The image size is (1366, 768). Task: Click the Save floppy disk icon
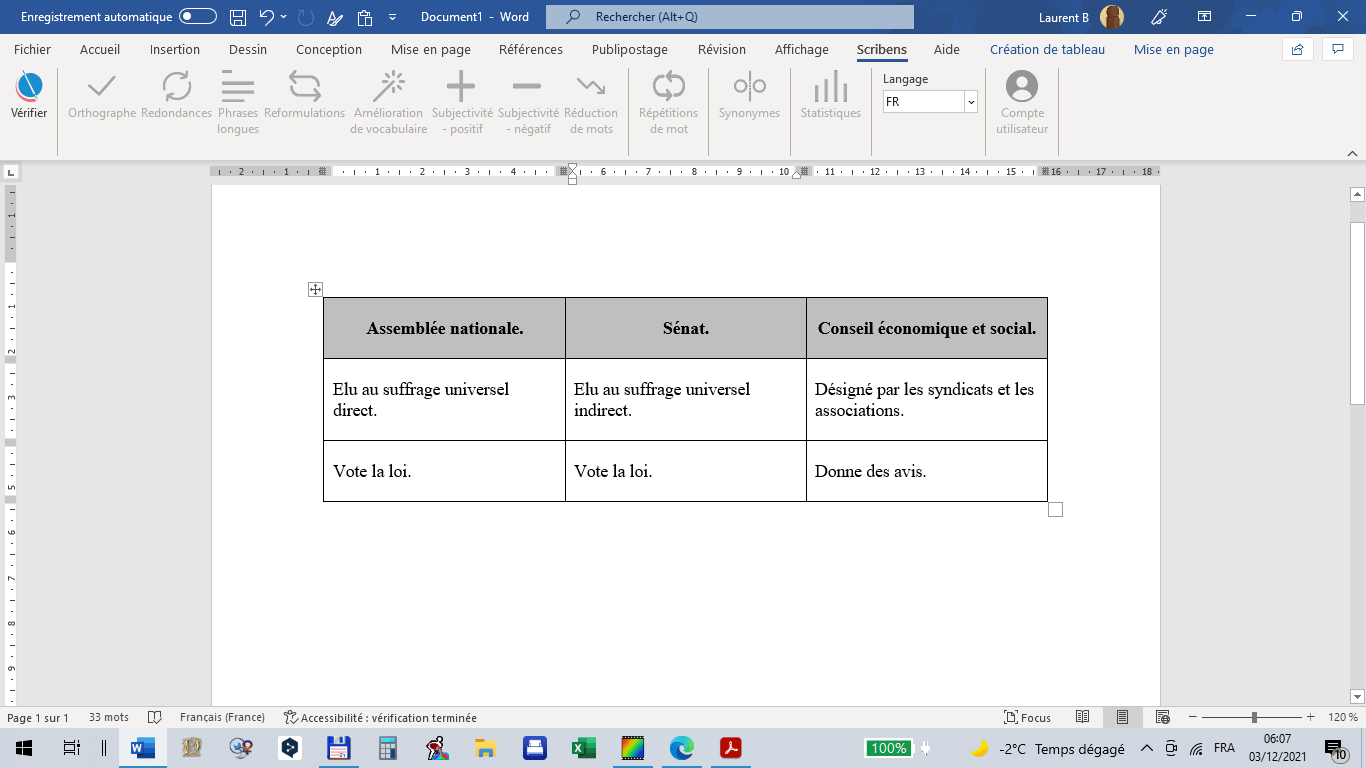tap(238, 17)
